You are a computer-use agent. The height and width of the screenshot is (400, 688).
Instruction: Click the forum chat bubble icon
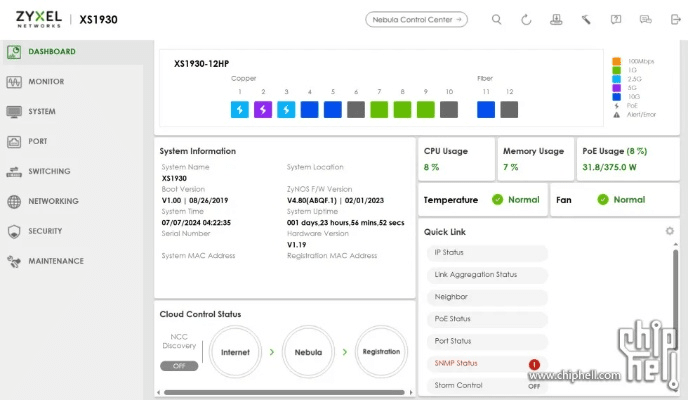pyautogui.click(x=646, y=19)
